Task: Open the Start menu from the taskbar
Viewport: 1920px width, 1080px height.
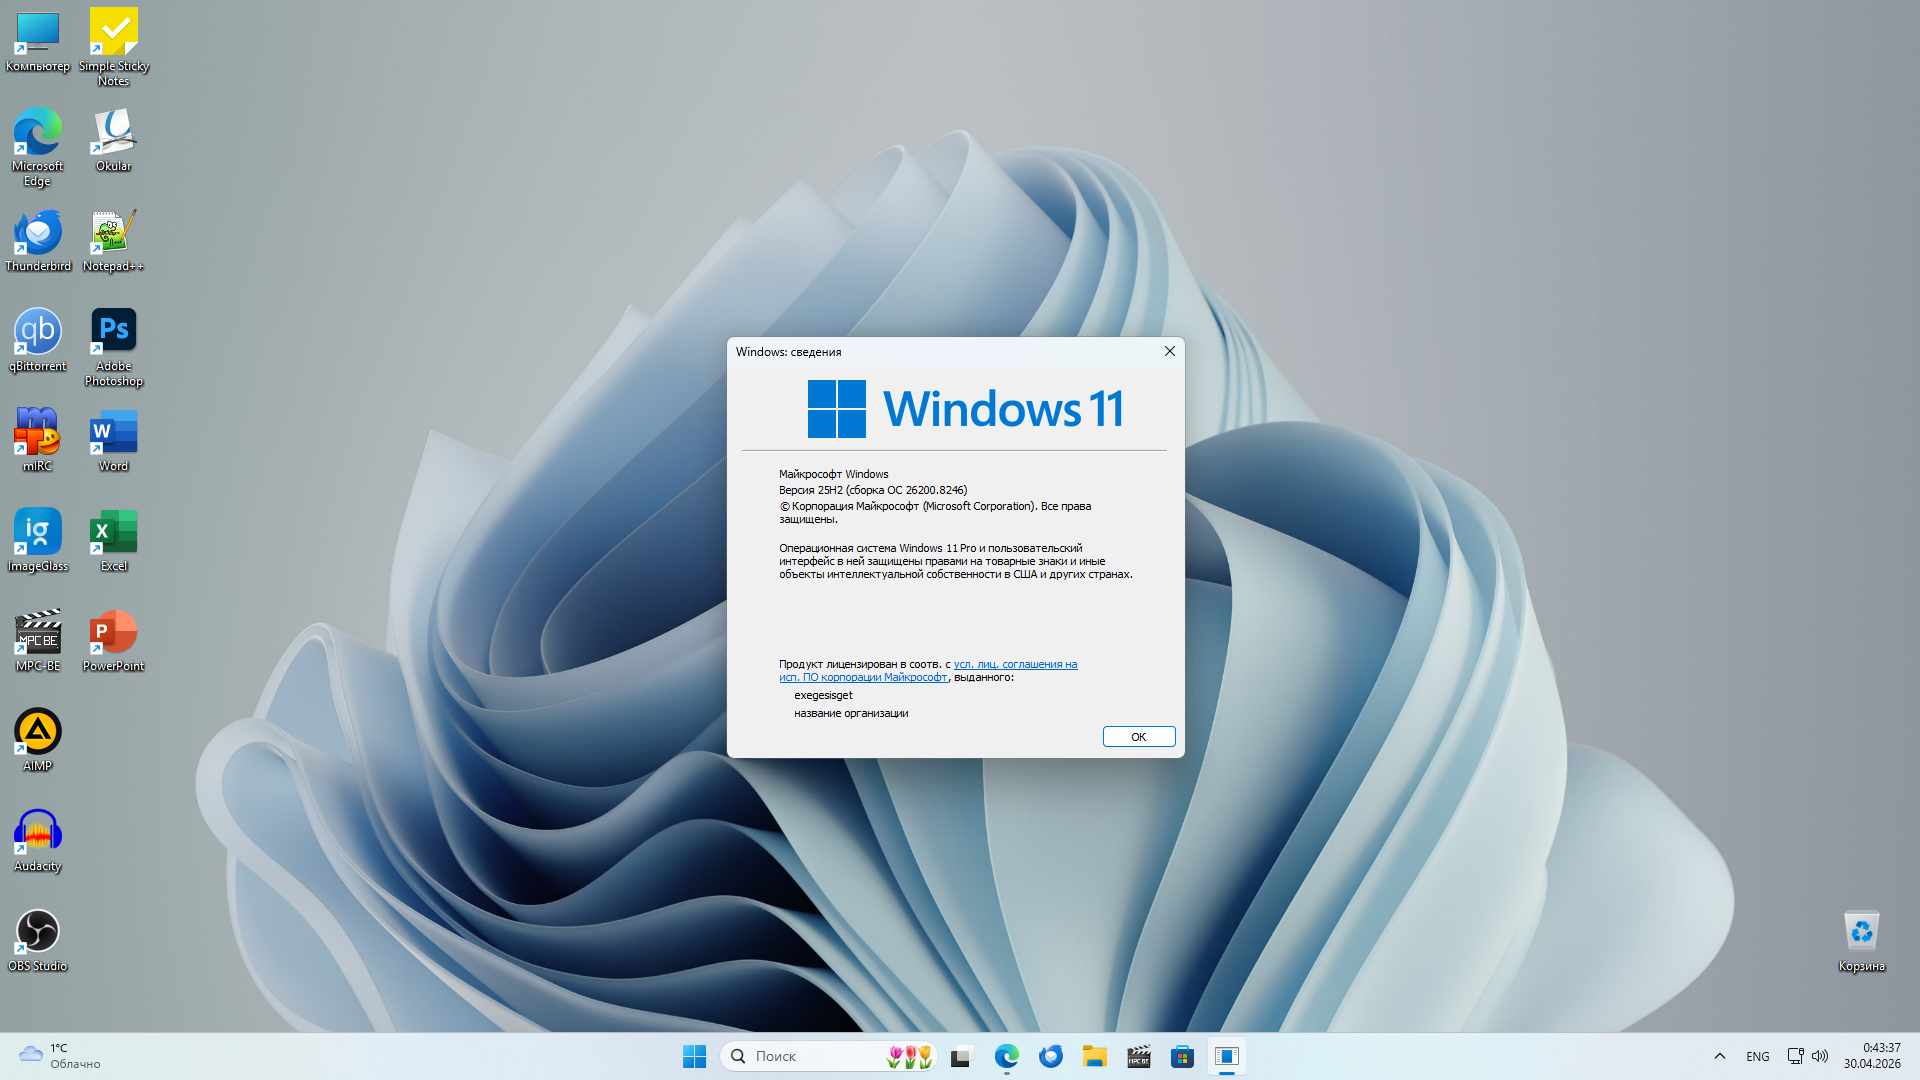Action: coord(695,1056)
